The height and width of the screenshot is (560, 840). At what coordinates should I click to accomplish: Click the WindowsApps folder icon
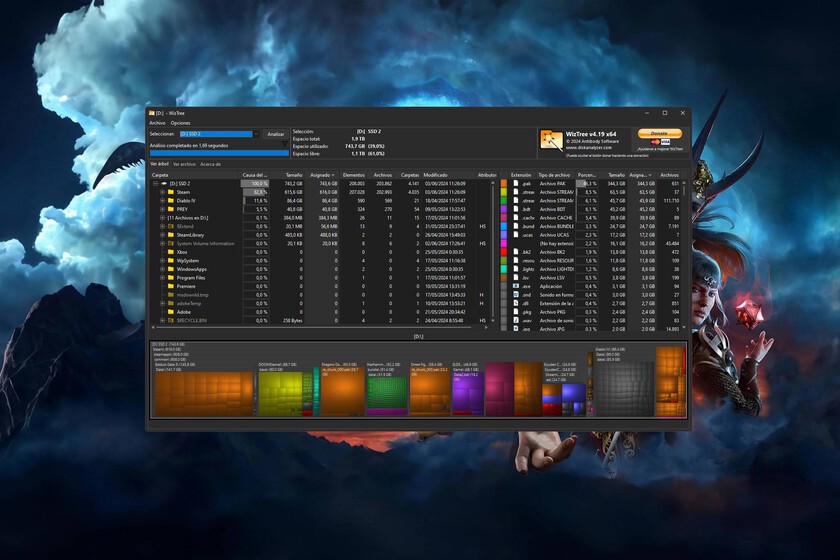171,269
